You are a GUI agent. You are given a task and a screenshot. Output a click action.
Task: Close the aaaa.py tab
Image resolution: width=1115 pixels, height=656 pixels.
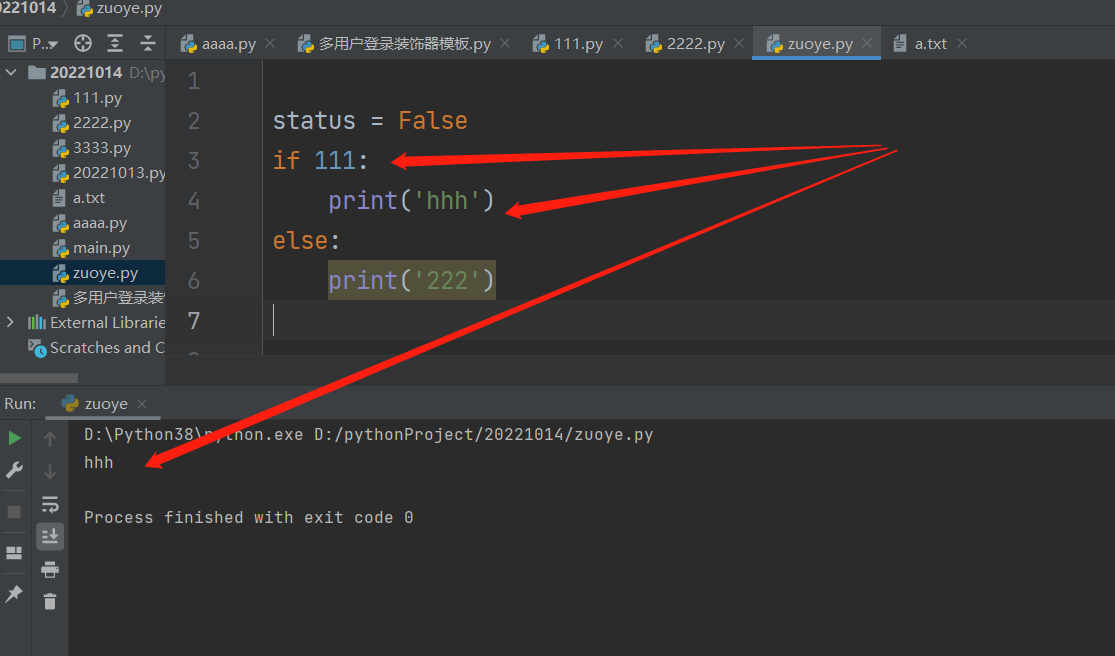[x=270, y=43]
